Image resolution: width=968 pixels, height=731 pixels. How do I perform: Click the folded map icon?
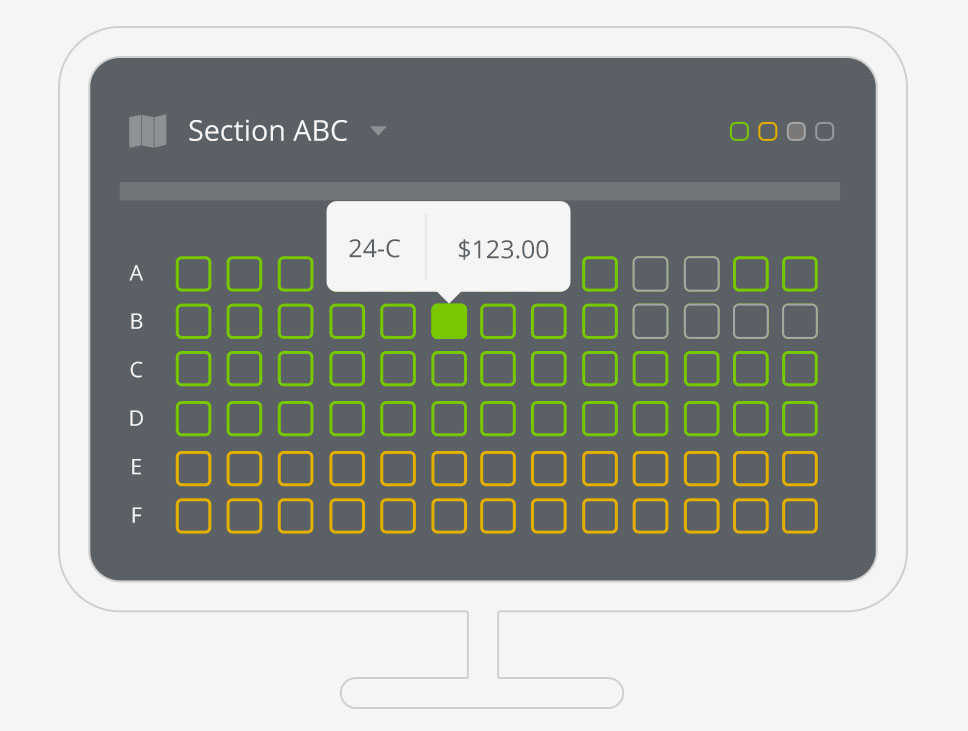(x=148, y=131)
